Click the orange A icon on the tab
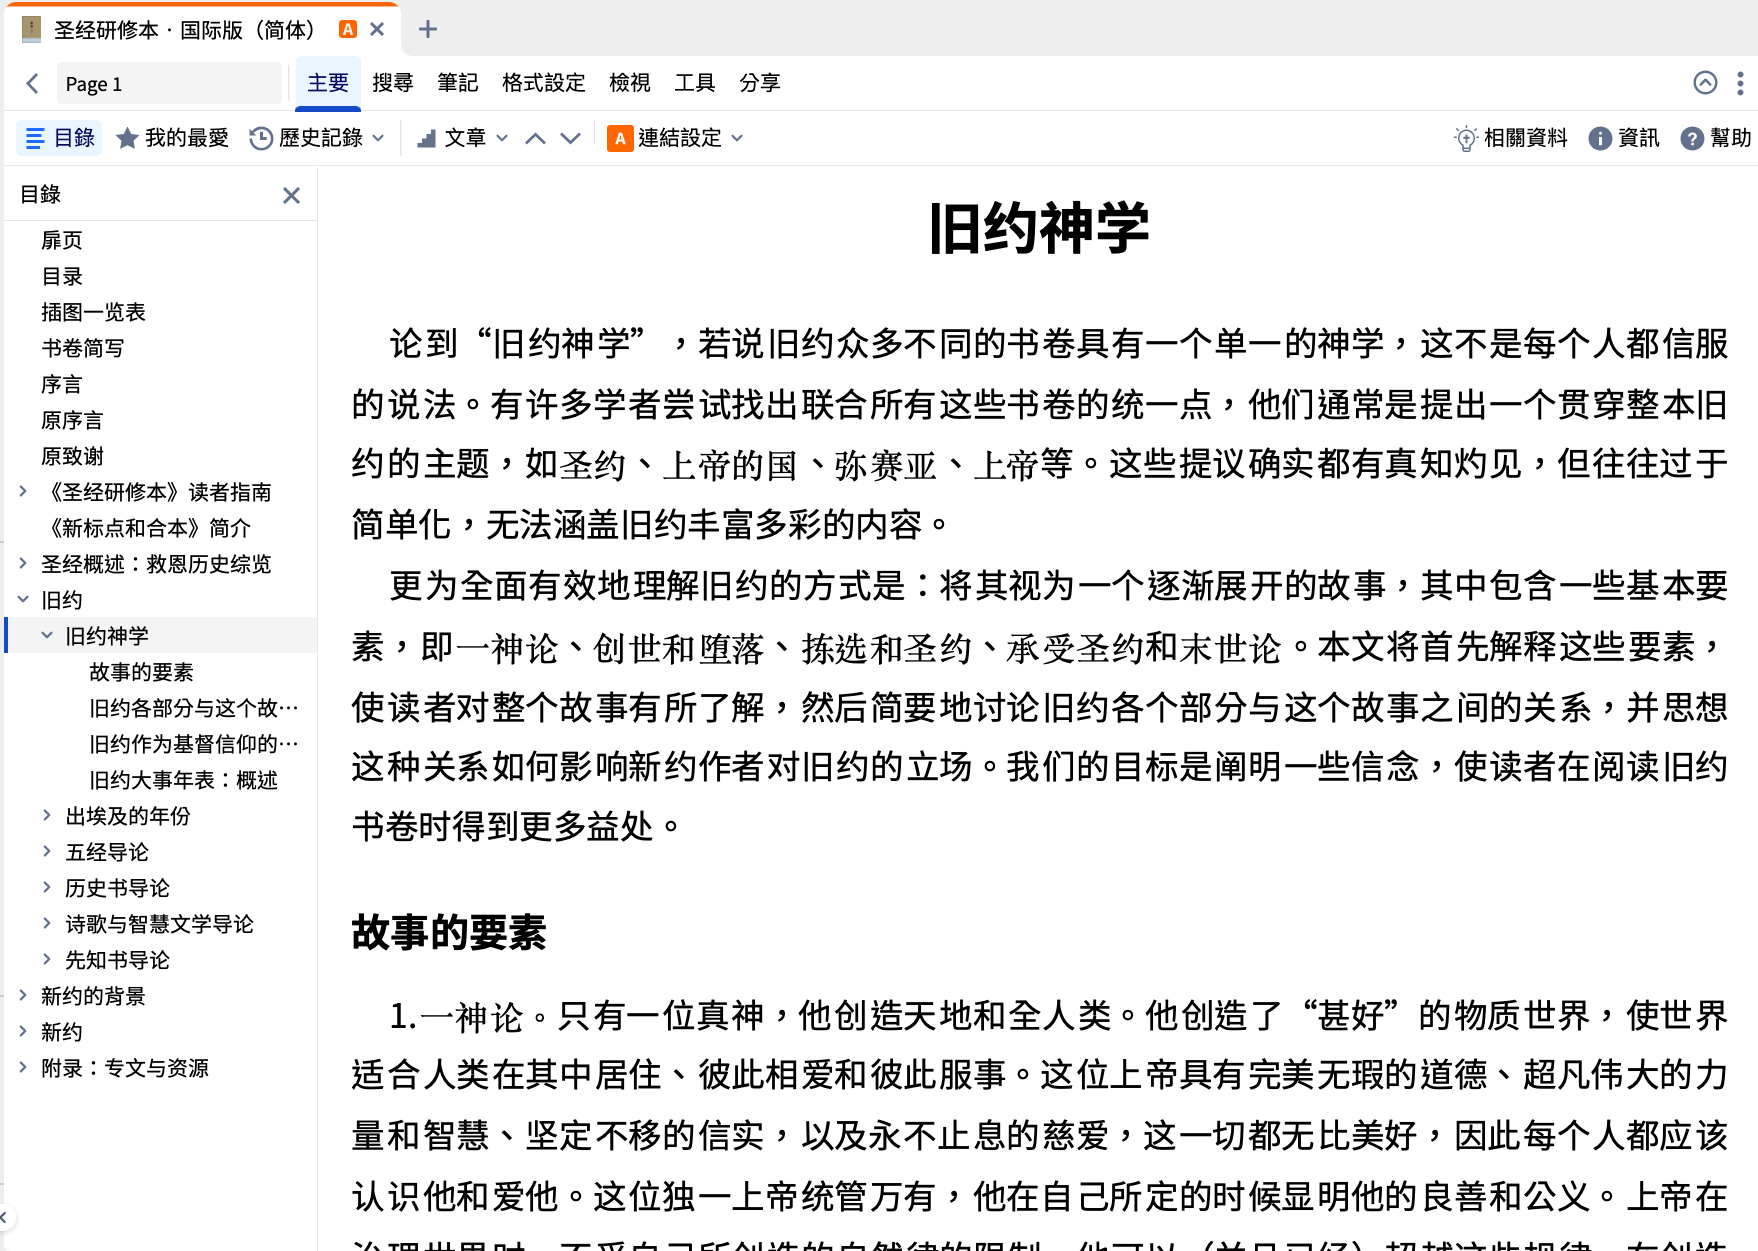This screenshot has height=1251, width=1758. click(x=348, y=29)
